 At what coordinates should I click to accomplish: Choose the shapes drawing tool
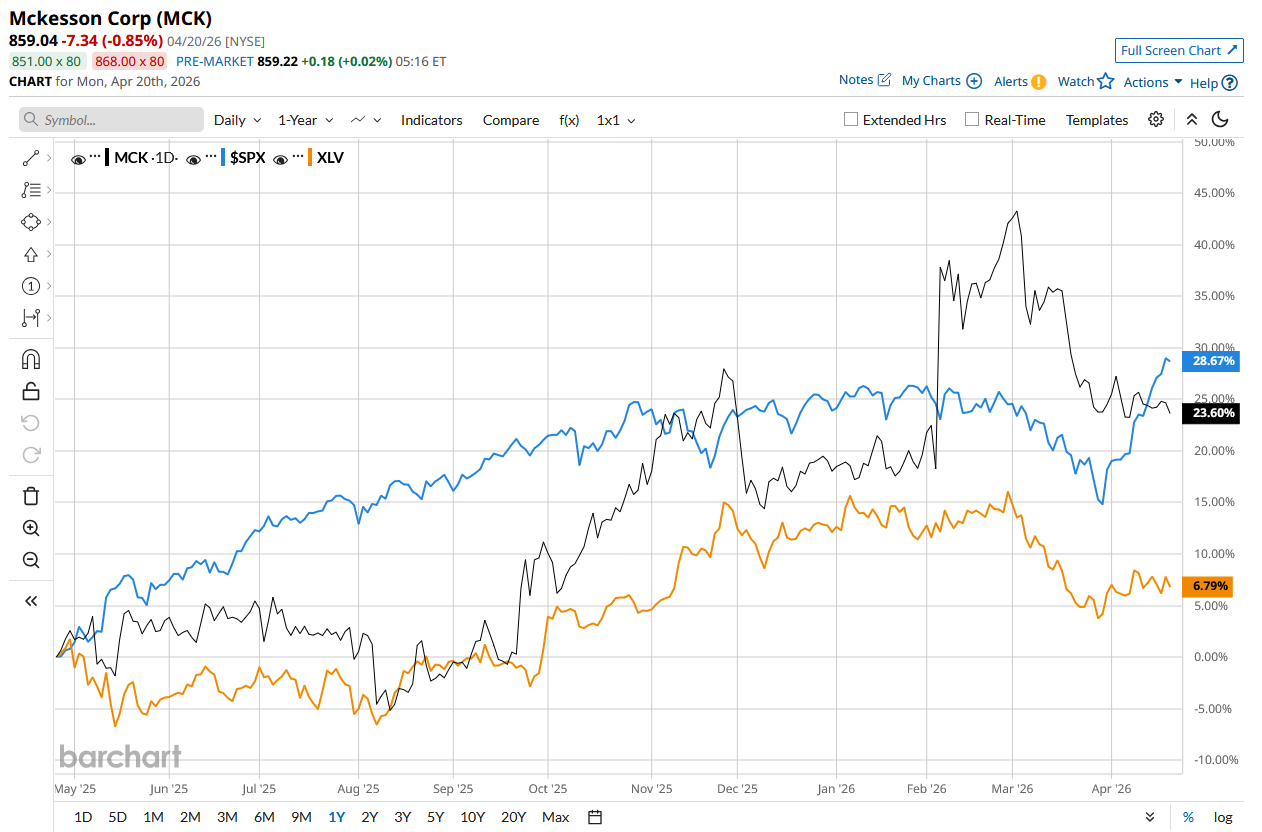pyautogui.click(x=30, y=222)
